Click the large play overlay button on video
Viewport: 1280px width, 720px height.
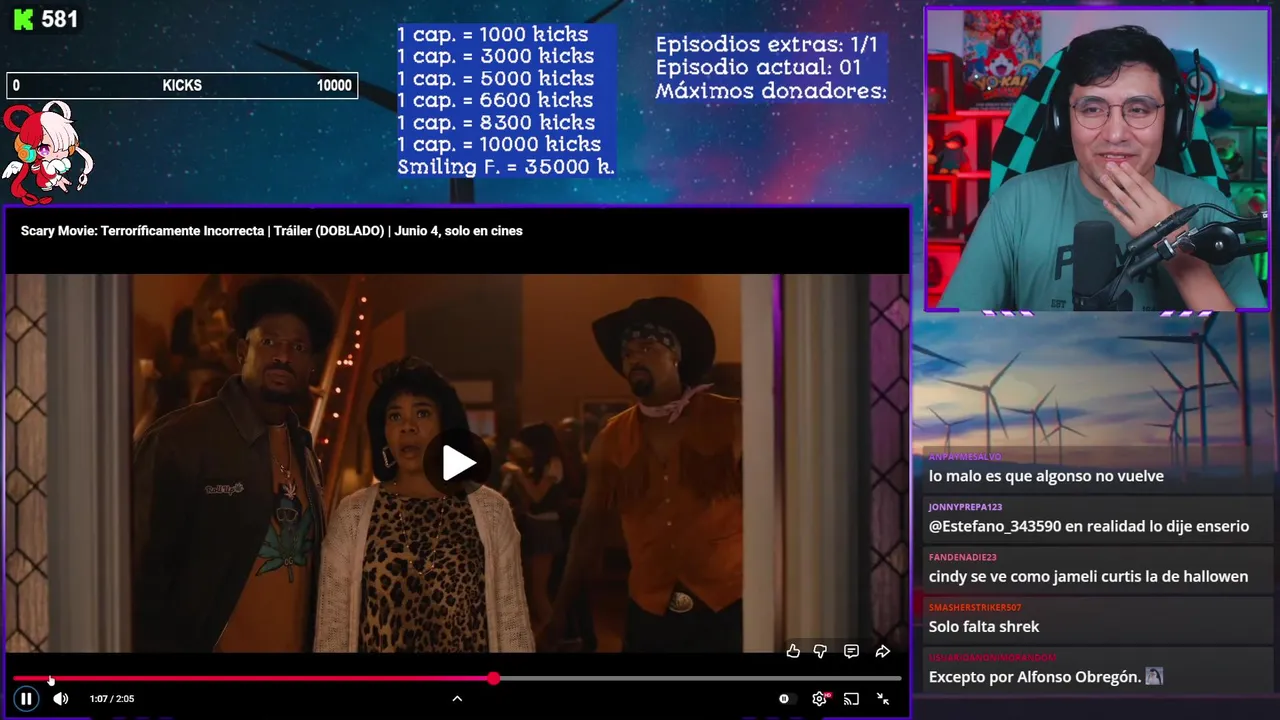459,463
